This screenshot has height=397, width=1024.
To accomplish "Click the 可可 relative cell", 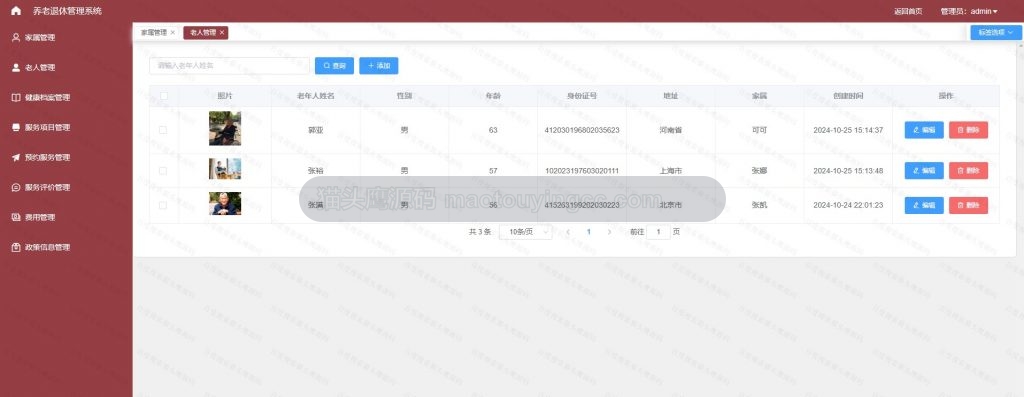I will [x=760, y=130].
